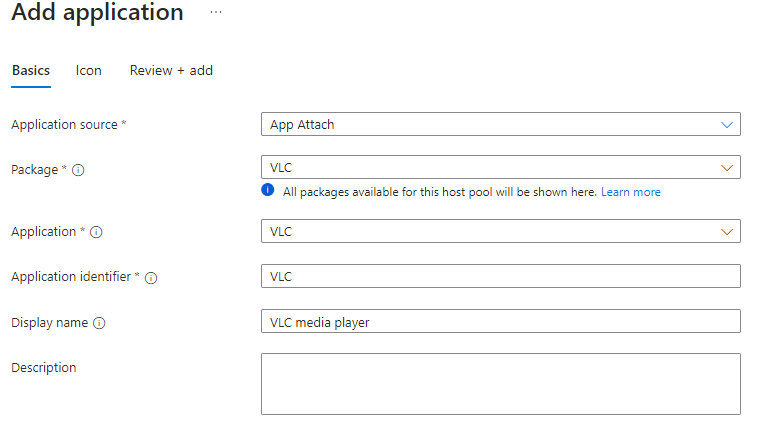Open the Learn more link
The image size is (763, 427).
(x=630, y=192)
